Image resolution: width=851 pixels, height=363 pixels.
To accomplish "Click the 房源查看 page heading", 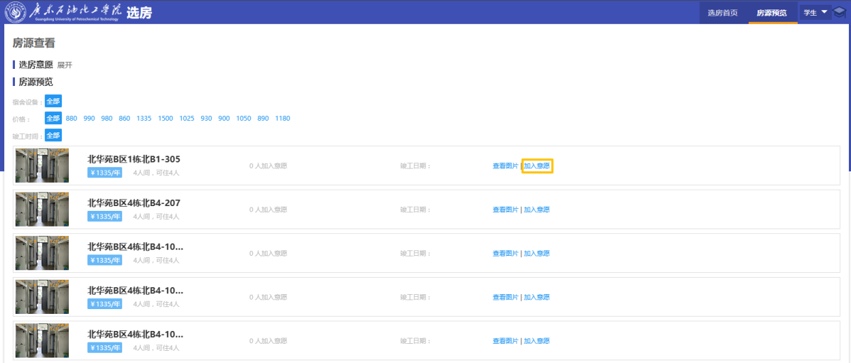I will [34, 43].
